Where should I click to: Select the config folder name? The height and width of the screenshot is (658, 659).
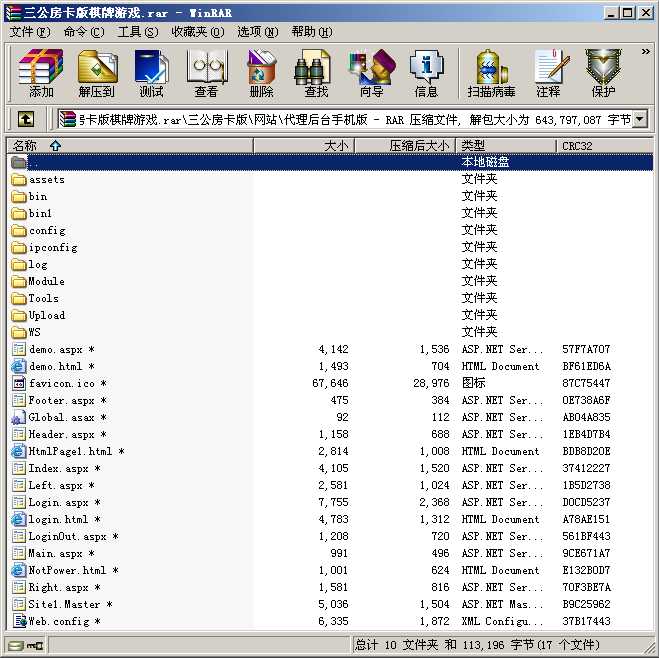pyautogui.click(x=47, y=231)
